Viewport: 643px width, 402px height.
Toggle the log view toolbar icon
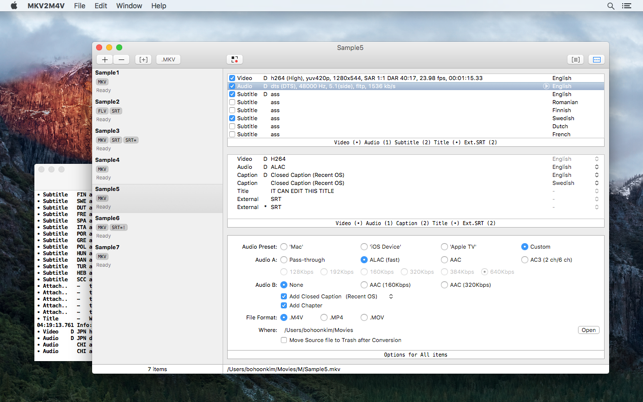coord(576,59)
